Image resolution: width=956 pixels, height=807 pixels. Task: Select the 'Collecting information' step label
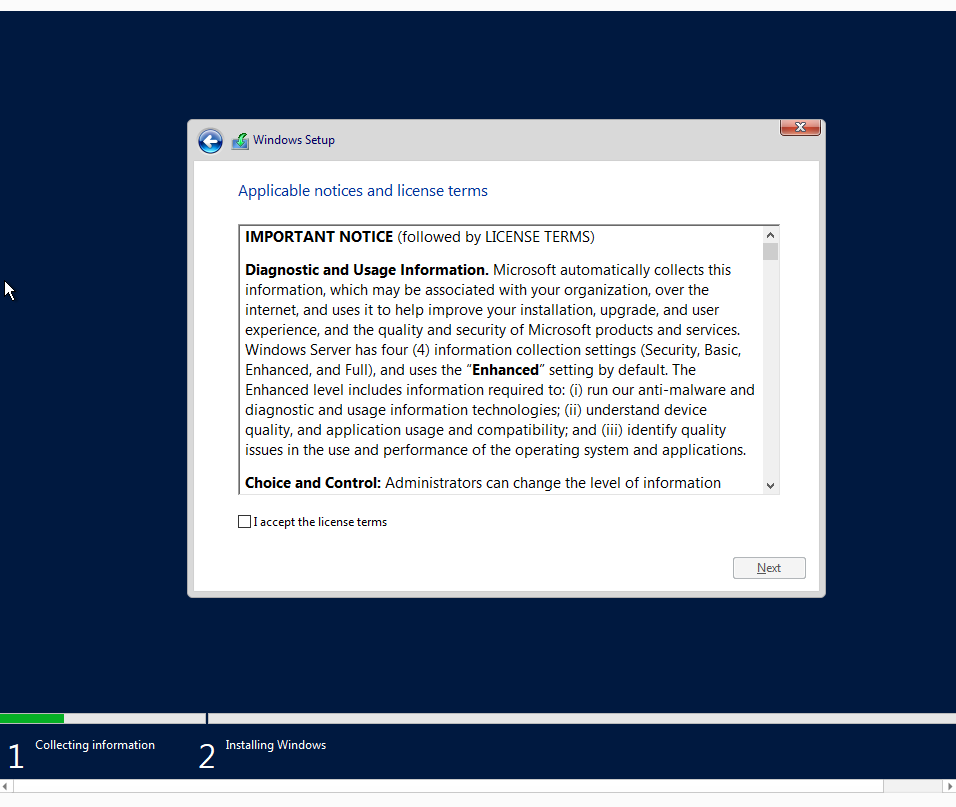coord(95,745)
